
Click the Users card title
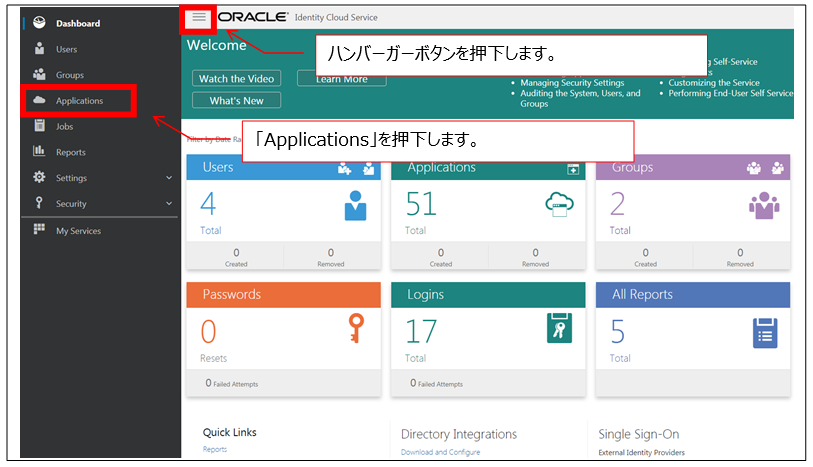(x=218, y=167)
